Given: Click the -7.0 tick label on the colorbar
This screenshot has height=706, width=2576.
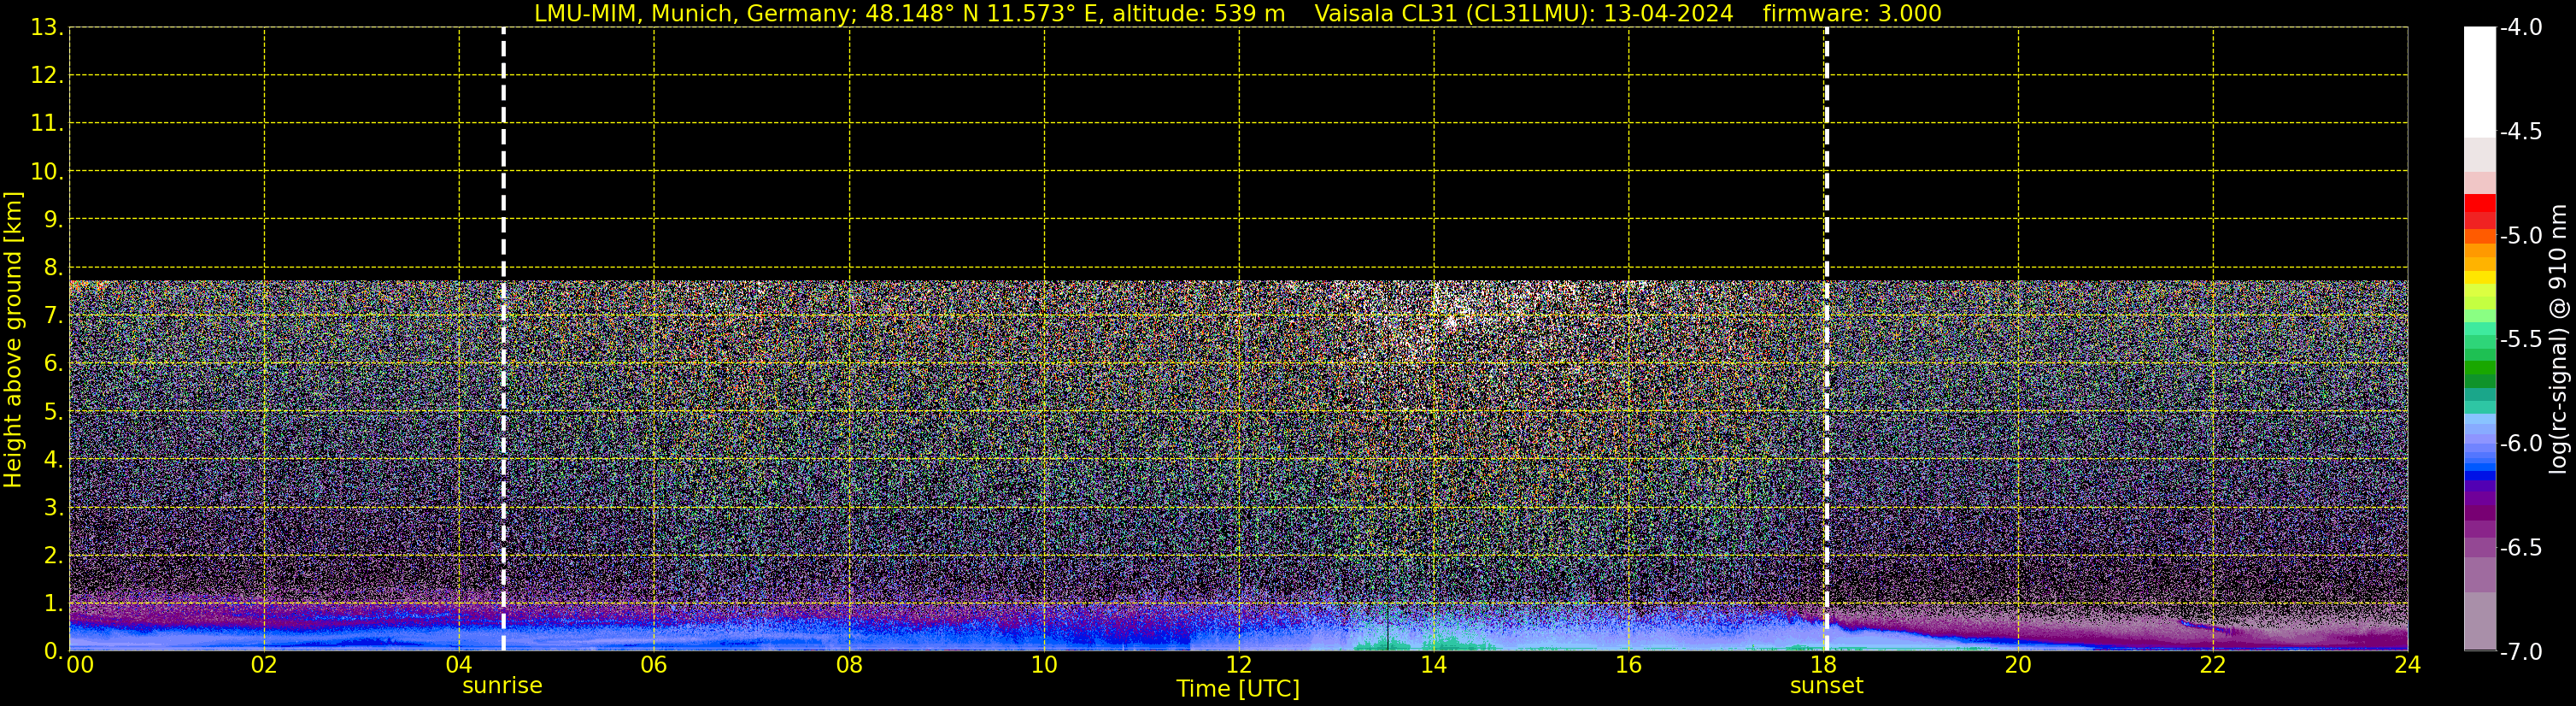Looking at the screenshot, I should click(2520, 652).
